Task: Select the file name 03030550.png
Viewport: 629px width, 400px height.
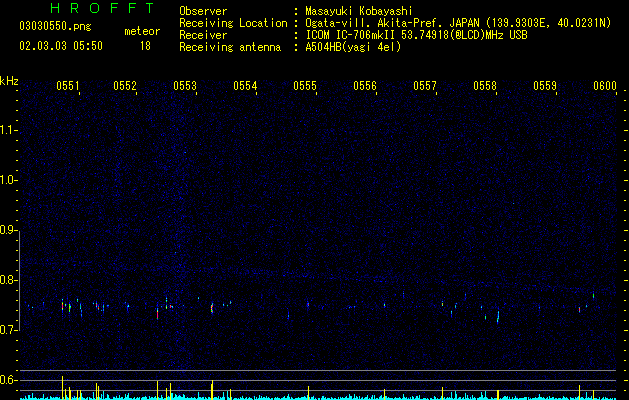Action: coord(55,27)
